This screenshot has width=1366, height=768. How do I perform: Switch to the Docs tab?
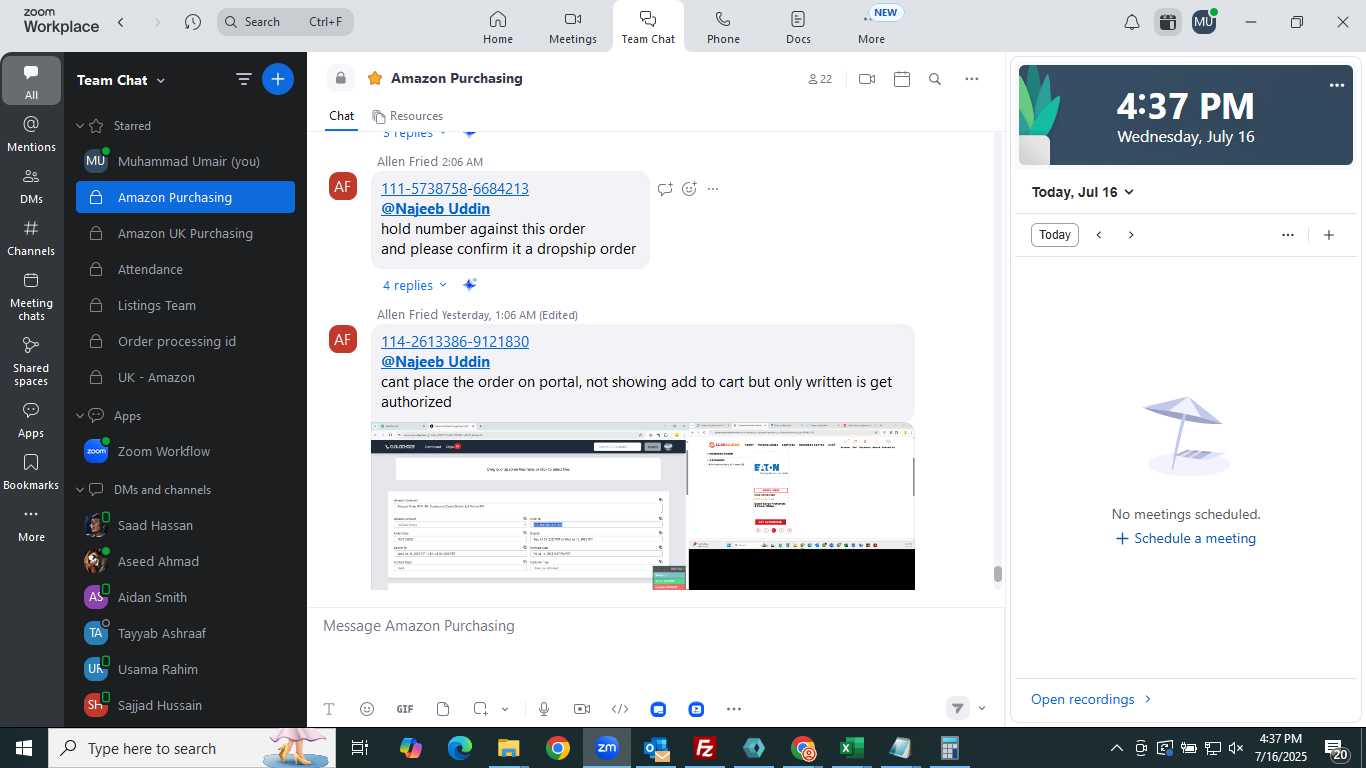point(798,28)
